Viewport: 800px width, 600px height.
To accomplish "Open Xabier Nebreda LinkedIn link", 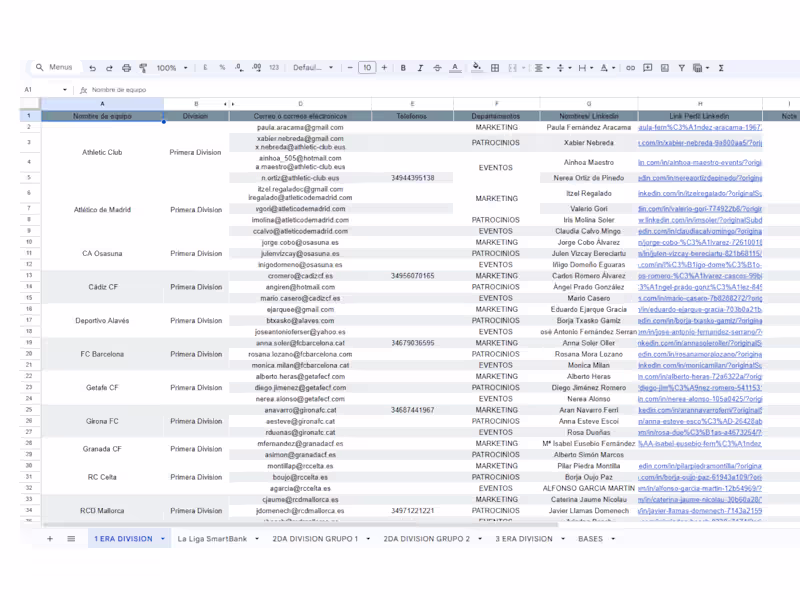I will [699, 143].
